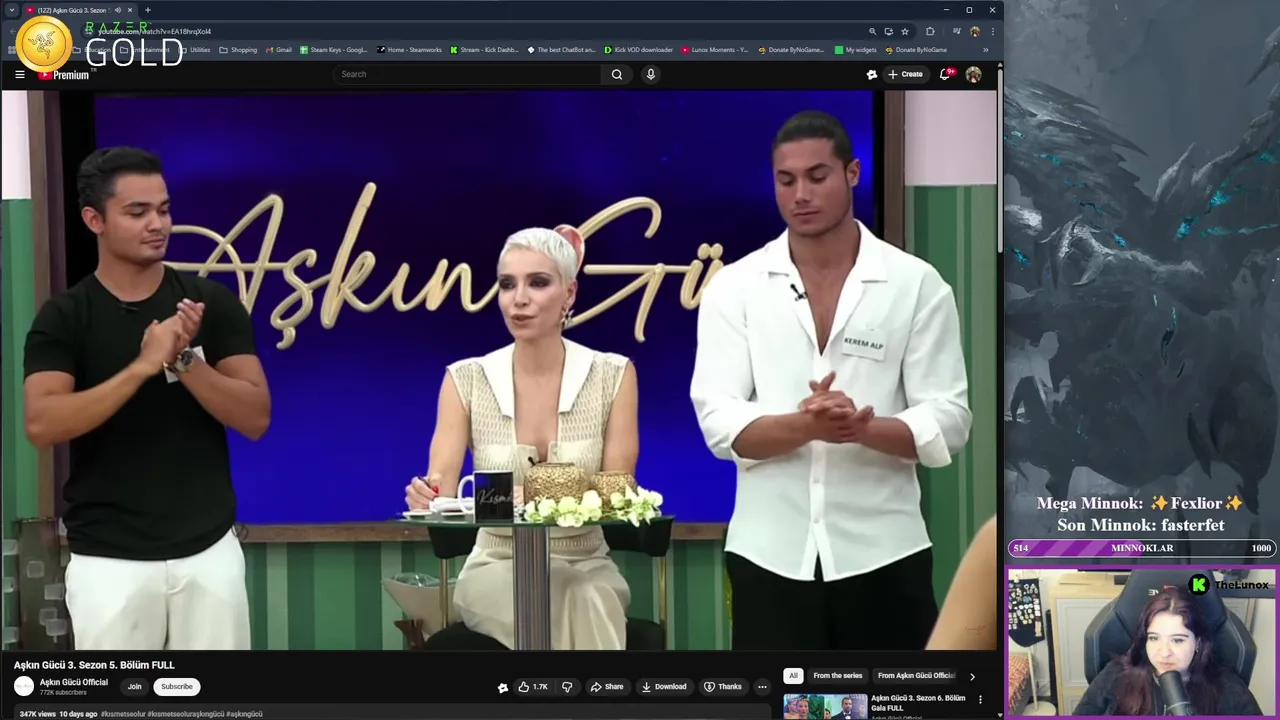Open Aşkın Gücü Official channel avatar

[x=24, y=686]
